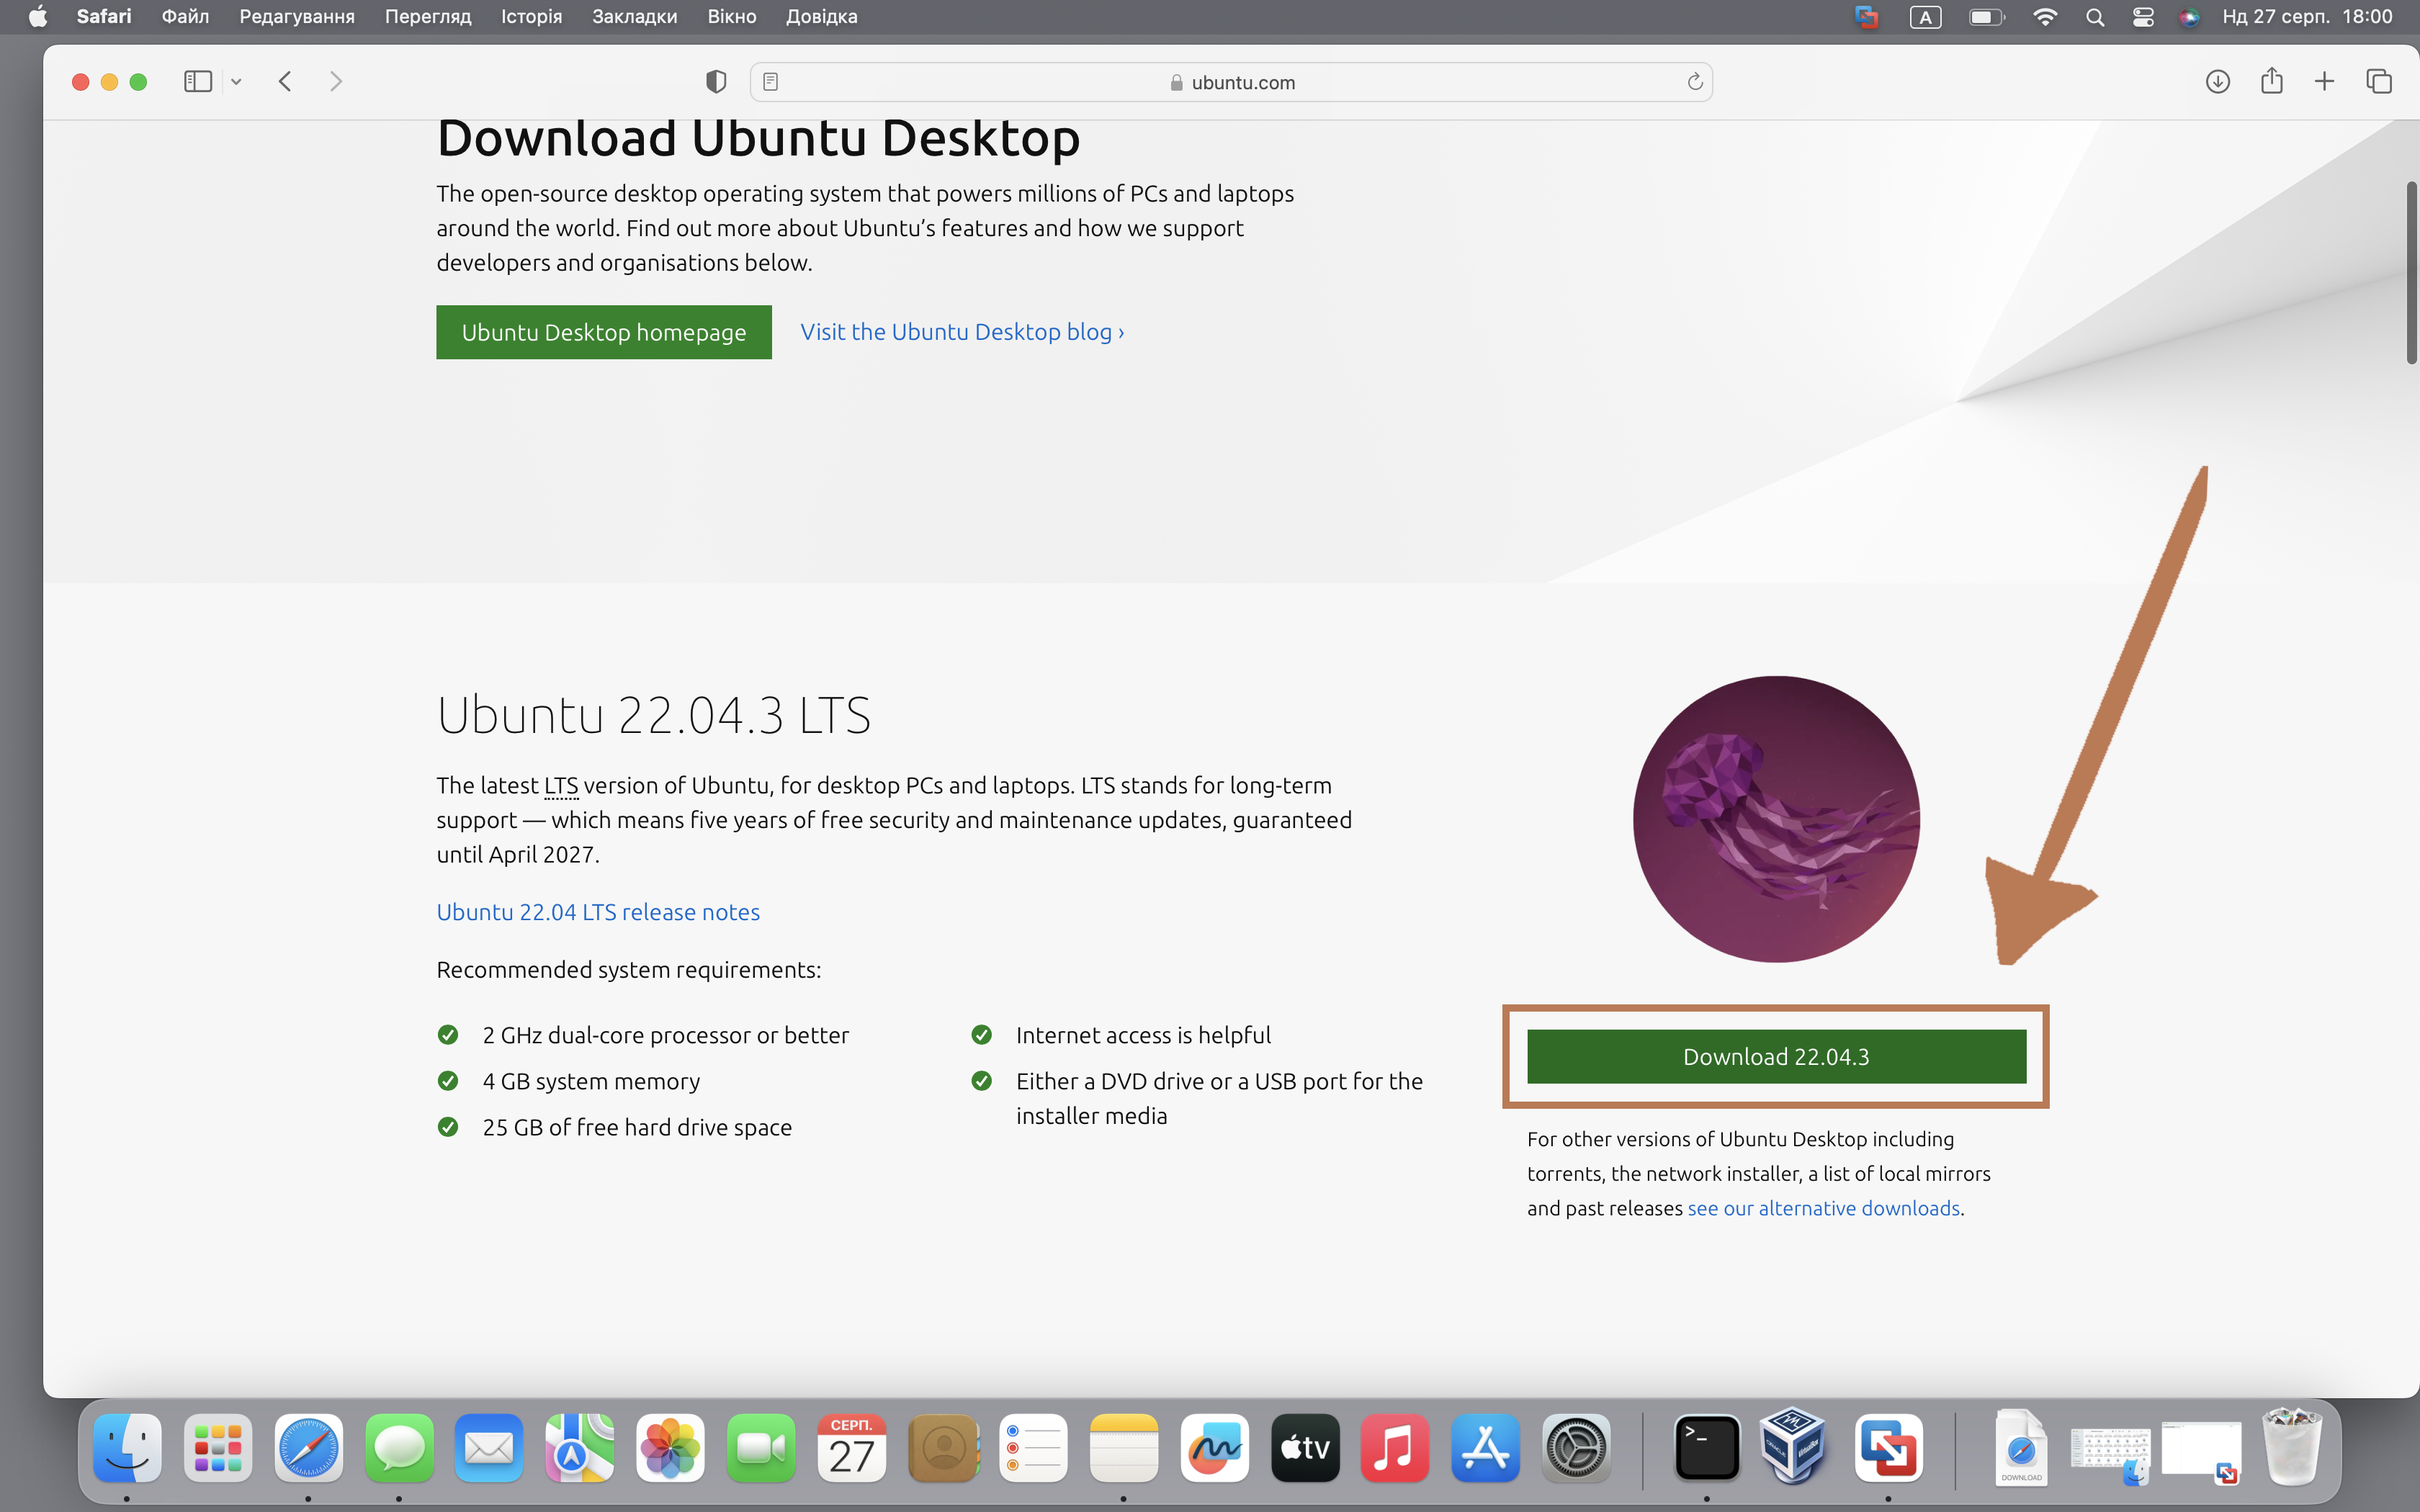The height and width of the screenshot is (1512, 2420).
Task: Open Calendar from the Dock
Action: pos(852,1447)
